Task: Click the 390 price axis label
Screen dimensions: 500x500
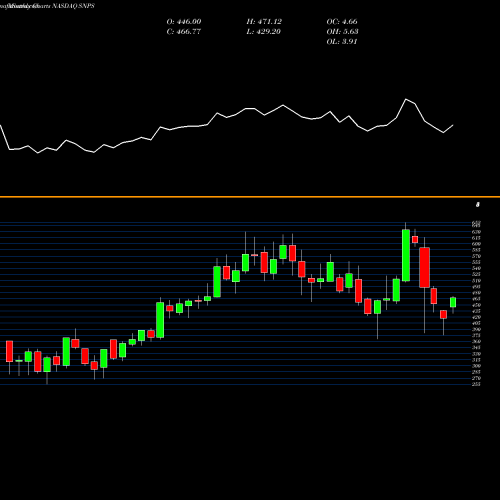Action: coord(476,329)
